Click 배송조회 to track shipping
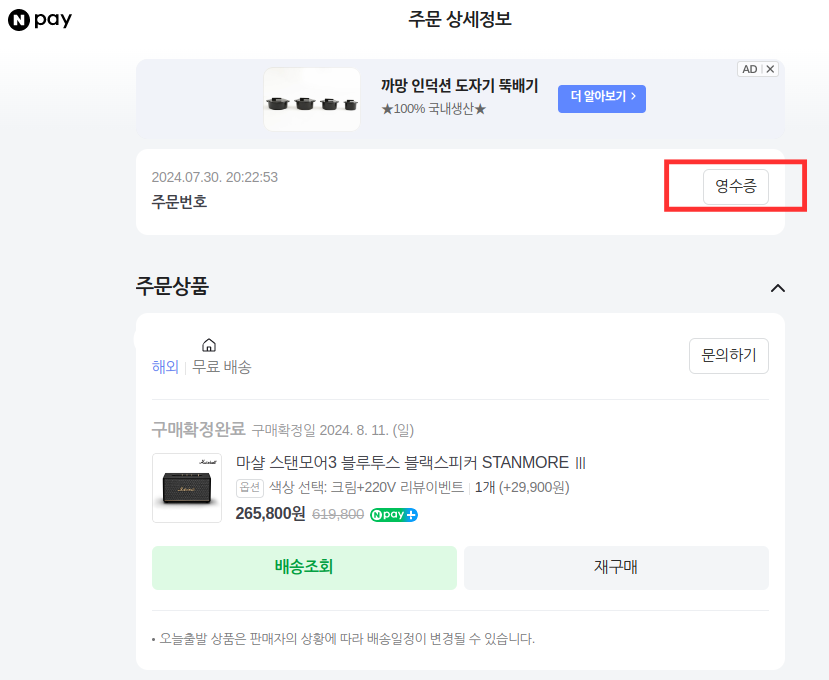Screen dimensions: 829x680 coord(304,567)
